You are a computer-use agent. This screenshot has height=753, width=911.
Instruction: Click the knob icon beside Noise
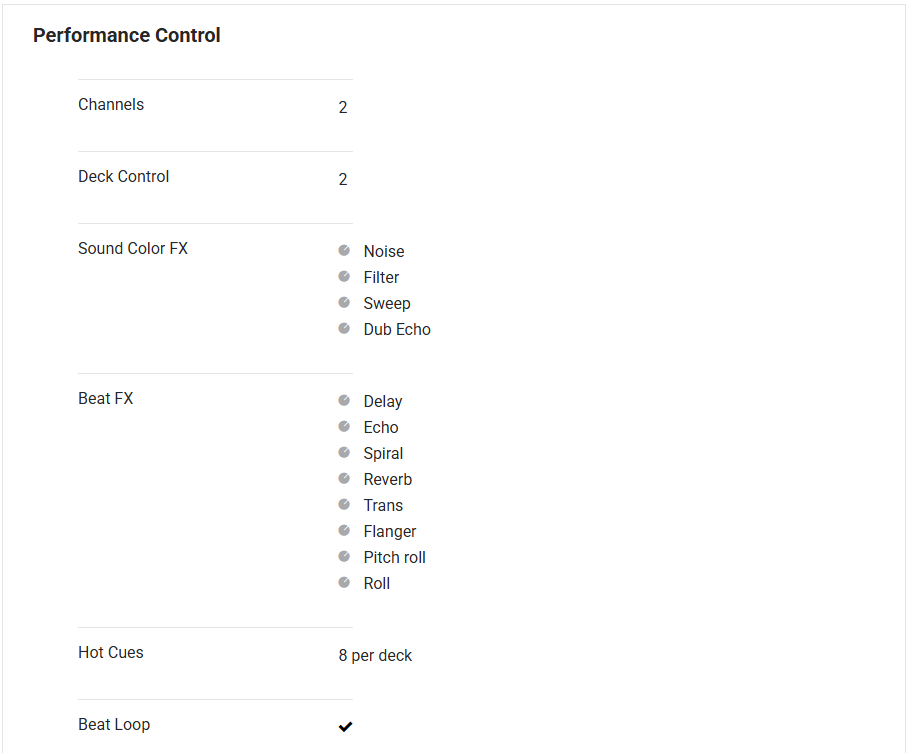344,250
